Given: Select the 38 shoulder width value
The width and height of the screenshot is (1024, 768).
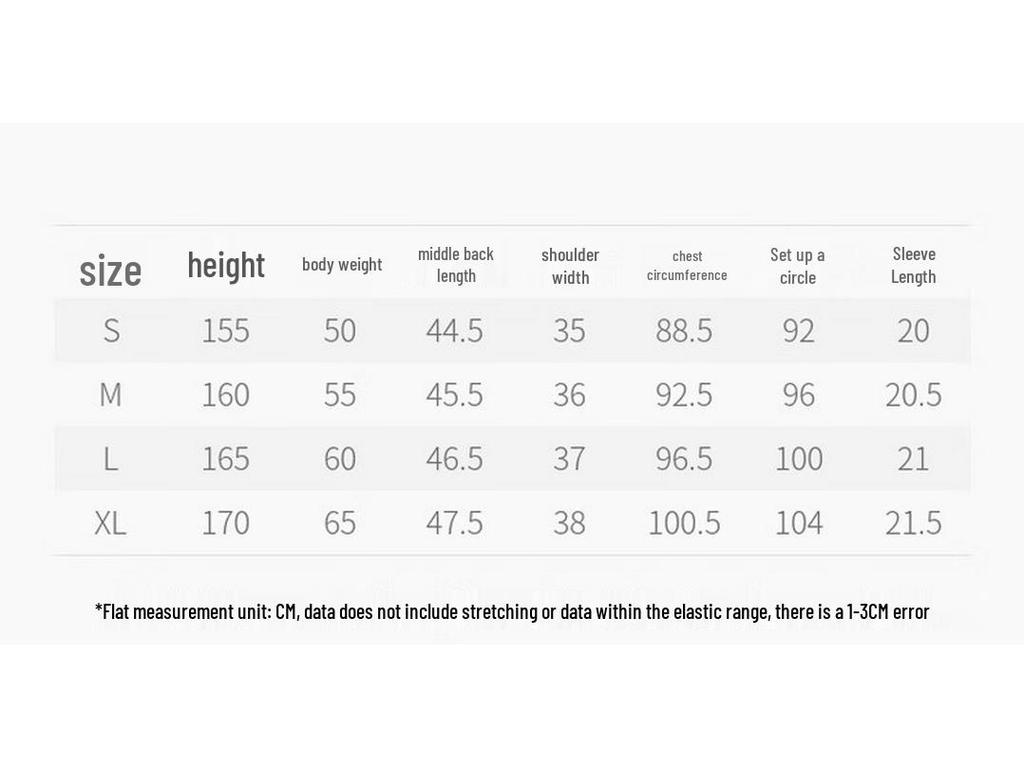Looking at the screenshot, I should 569,523.
